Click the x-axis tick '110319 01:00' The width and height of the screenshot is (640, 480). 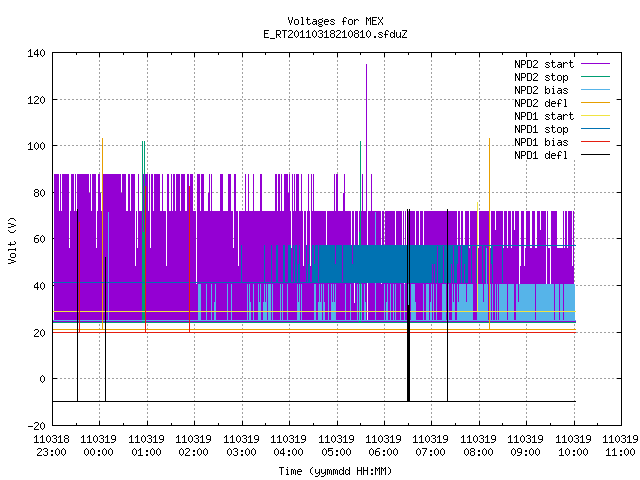click(x=147, y=446)
